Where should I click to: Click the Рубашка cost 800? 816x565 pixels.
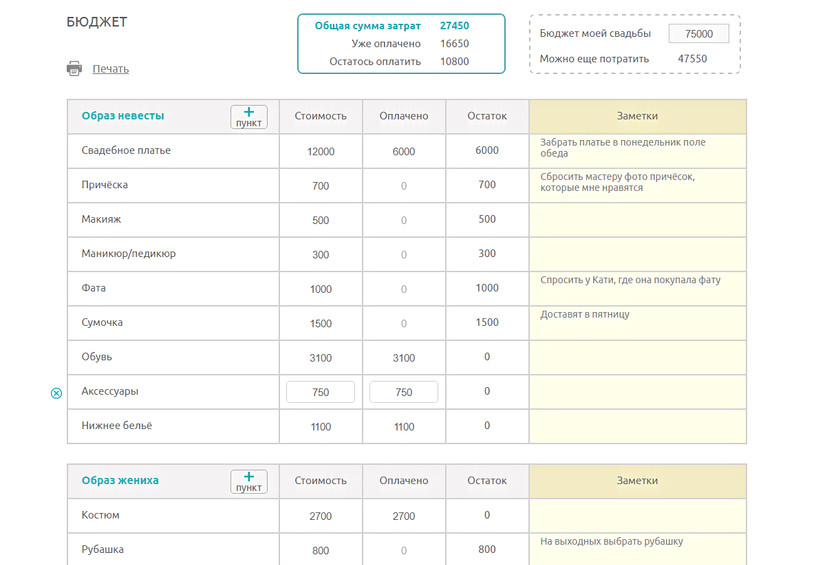[x=321, y=550]
